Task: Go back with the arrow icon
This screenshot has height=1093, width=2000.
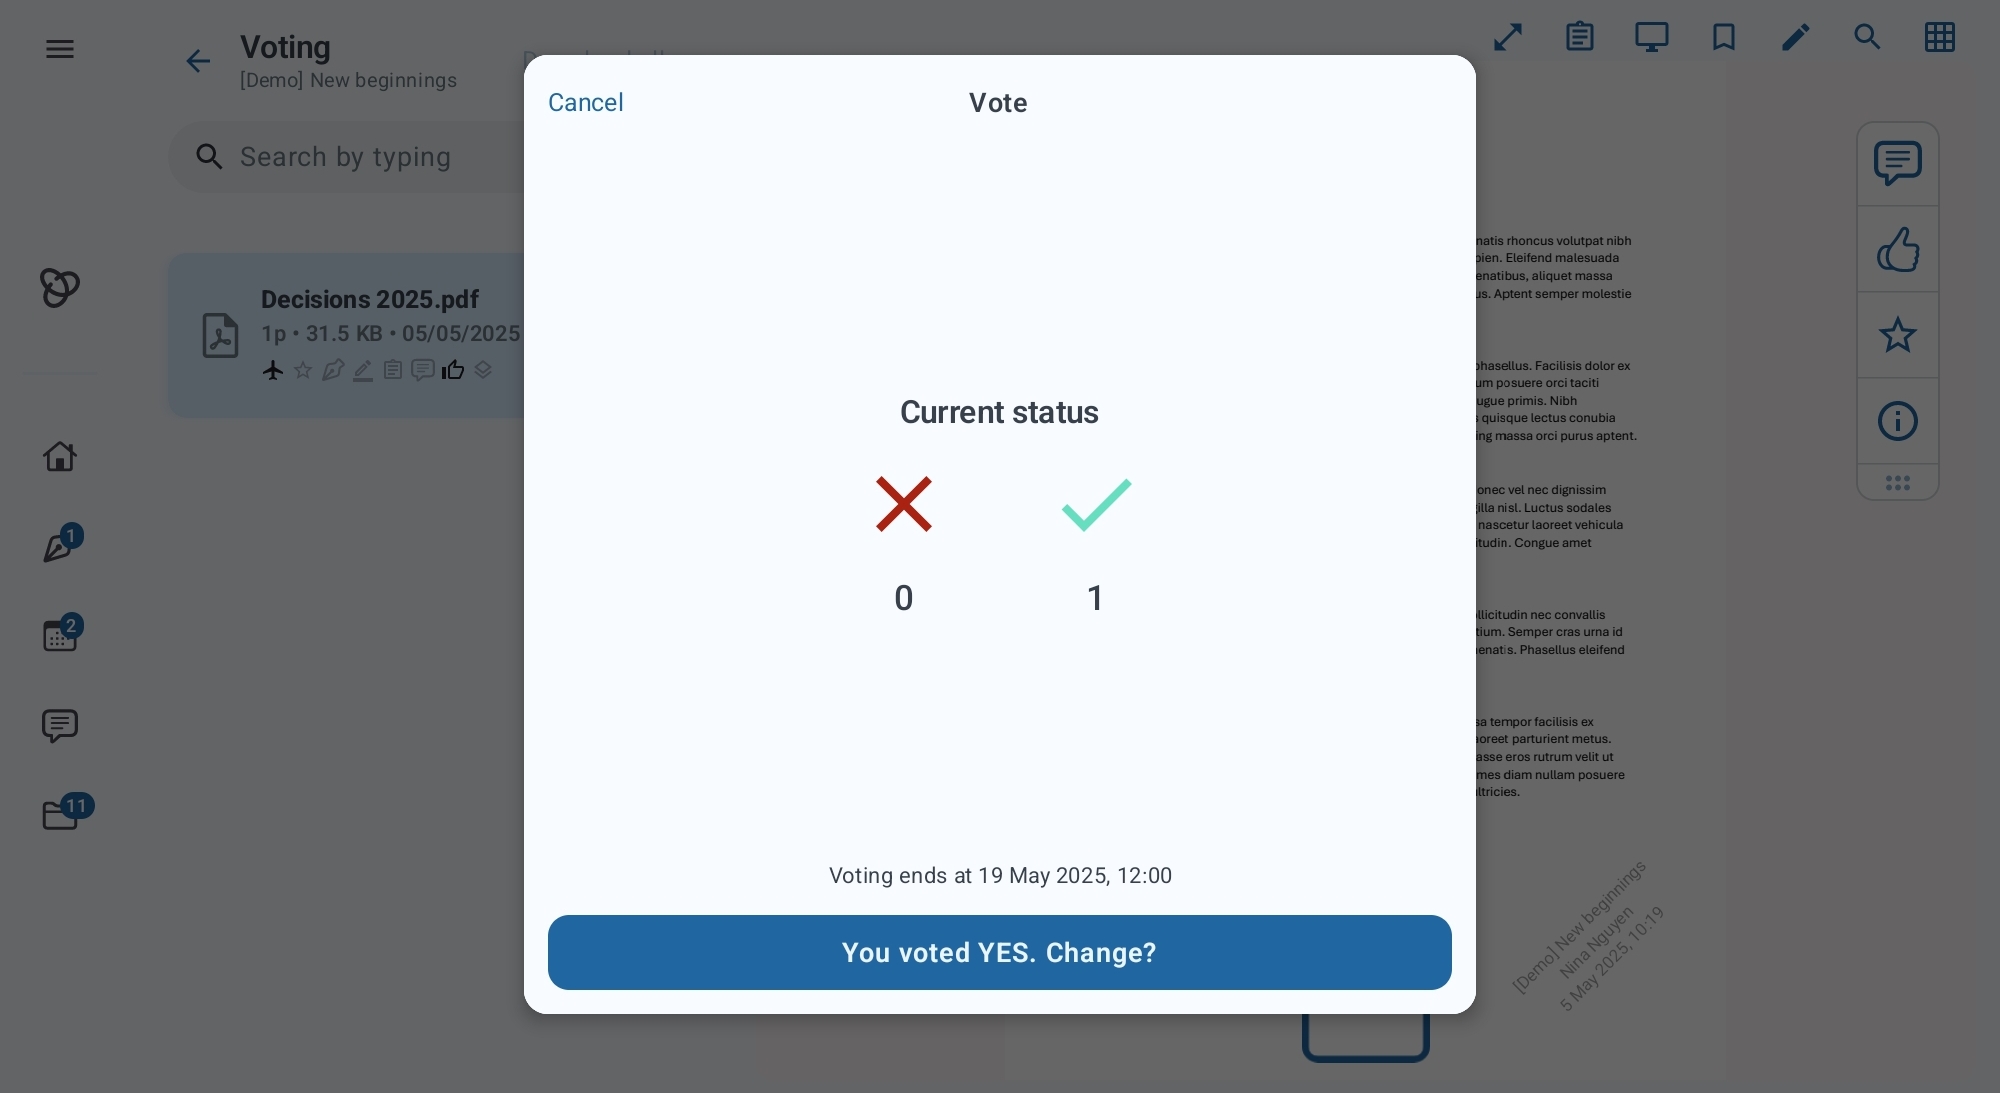Action: pyautogui.click(x=198, y=62)
